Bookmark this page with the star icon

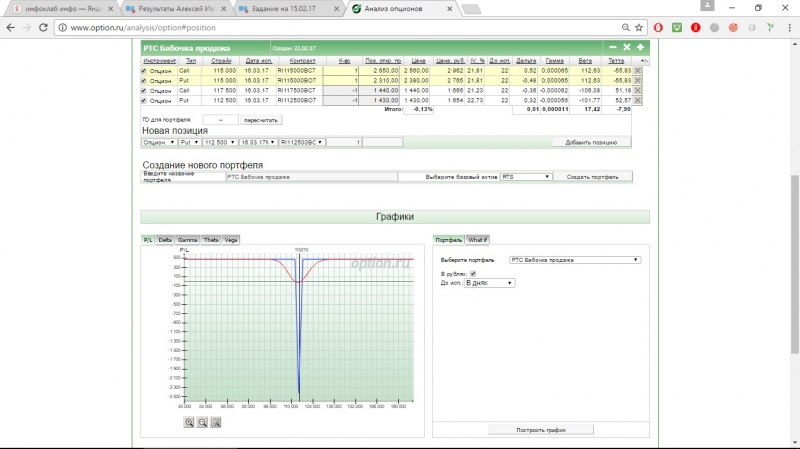(x=641, y=27)
